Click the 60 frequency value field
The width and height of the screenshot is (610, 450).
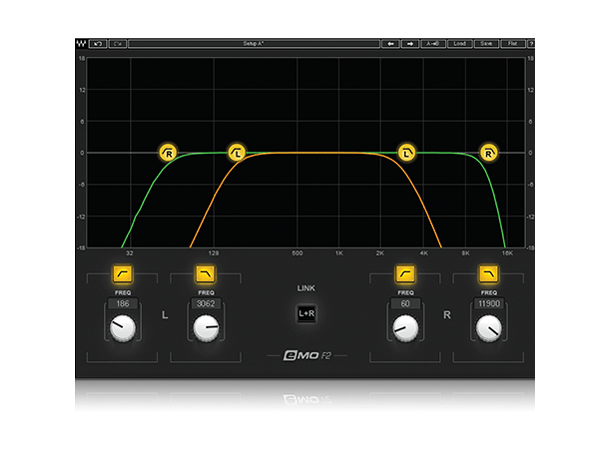(405, 304)
